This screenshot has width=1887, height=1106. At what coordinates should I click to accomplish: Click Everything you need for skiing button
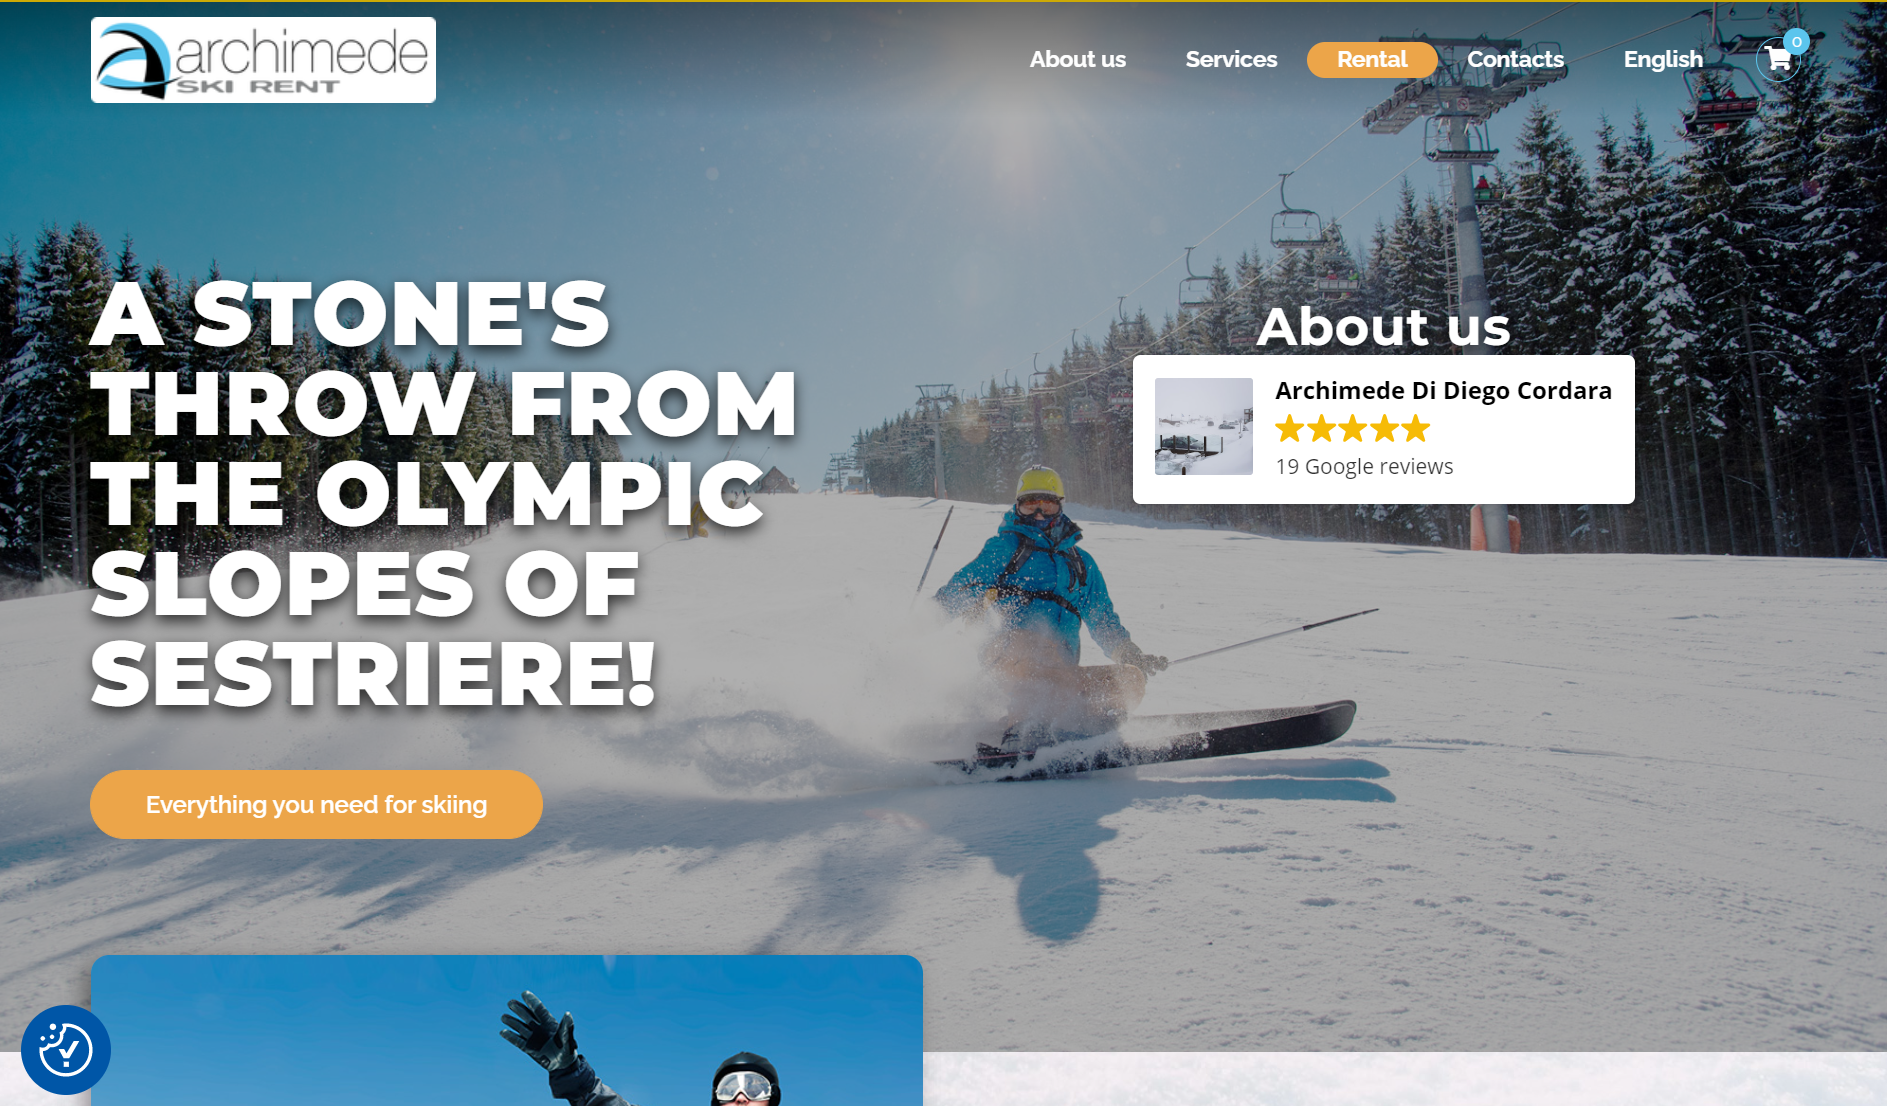(x=316, y=804)
